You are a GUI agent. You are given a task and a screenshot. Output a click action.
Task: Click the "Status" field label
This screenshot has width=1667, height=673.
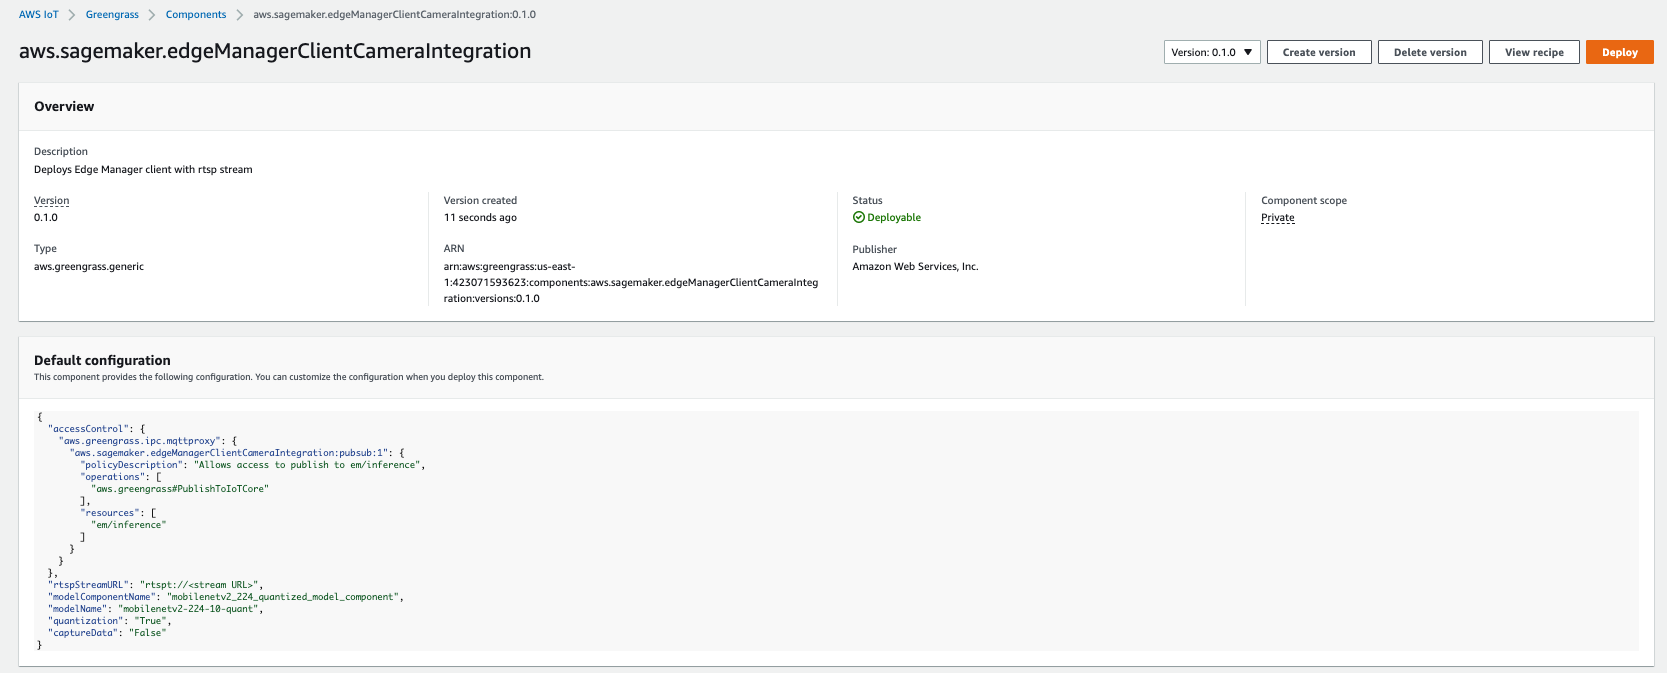coord(867,201)
